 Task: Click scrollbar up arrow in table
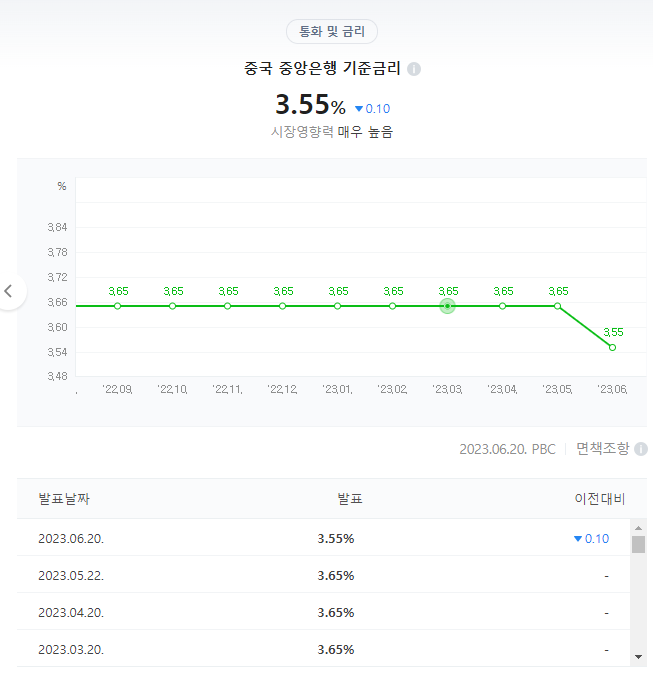638,528
